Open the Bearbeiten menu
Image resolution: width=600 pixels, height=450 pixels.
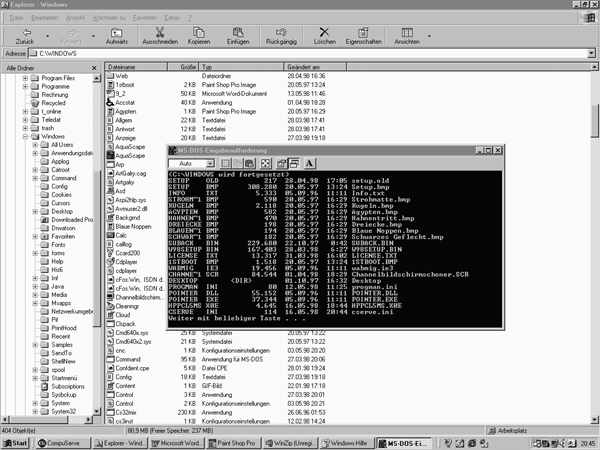49,18
